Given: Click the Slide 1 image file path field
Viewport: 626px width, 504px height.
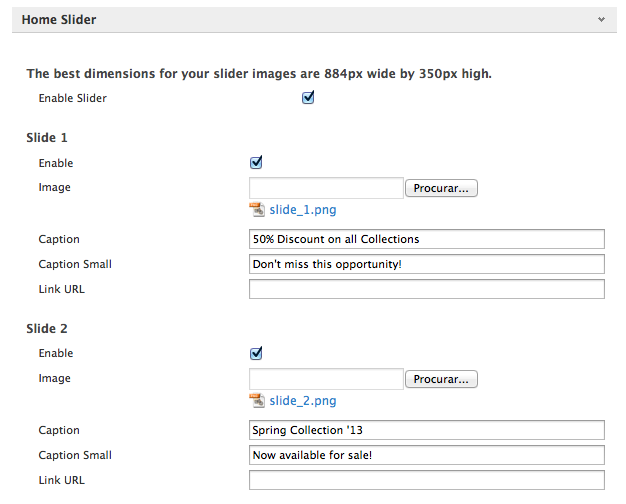Looking at the screenshot, I should [x=326, y=188].
